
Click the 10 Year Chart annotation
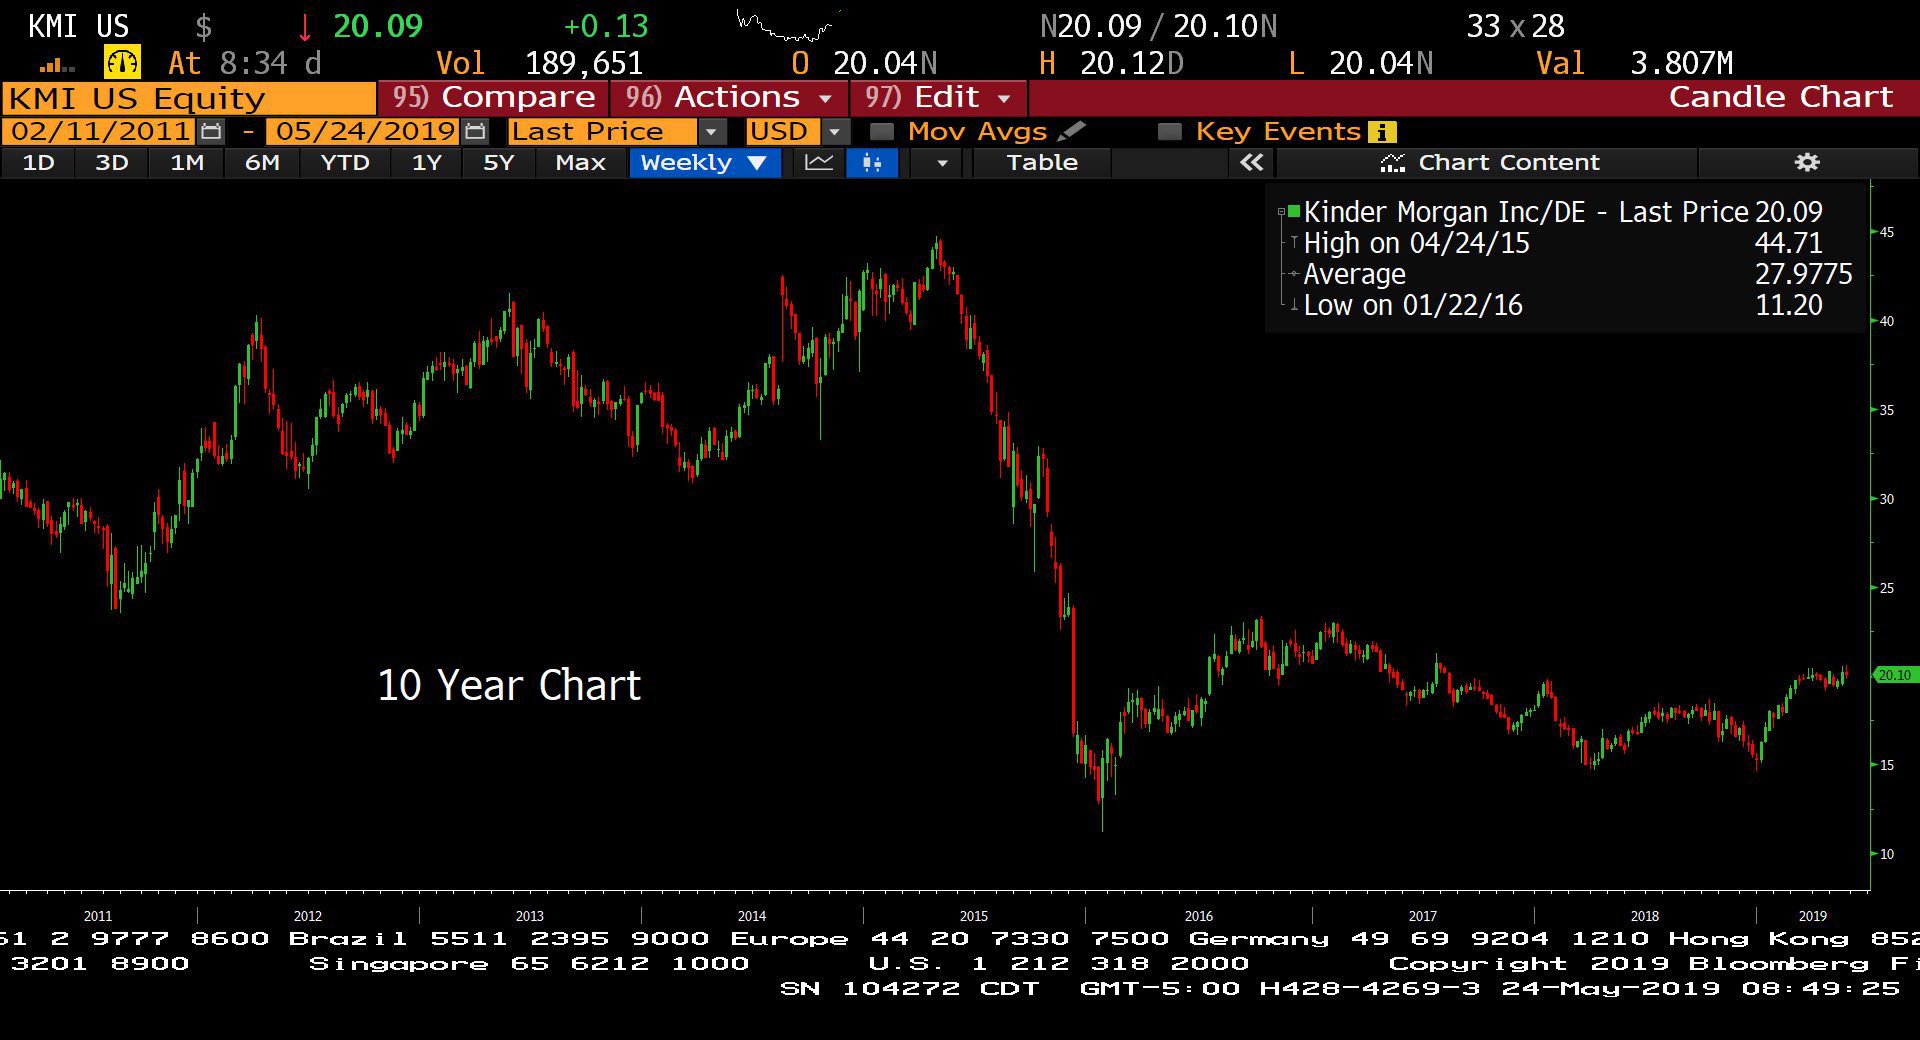point(509,686)
